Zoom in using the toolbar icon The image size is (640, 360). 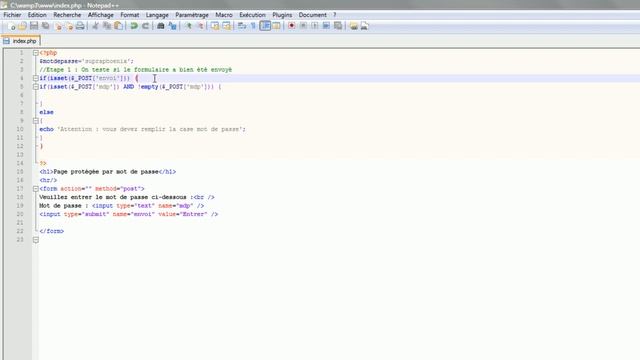[188, 26]
